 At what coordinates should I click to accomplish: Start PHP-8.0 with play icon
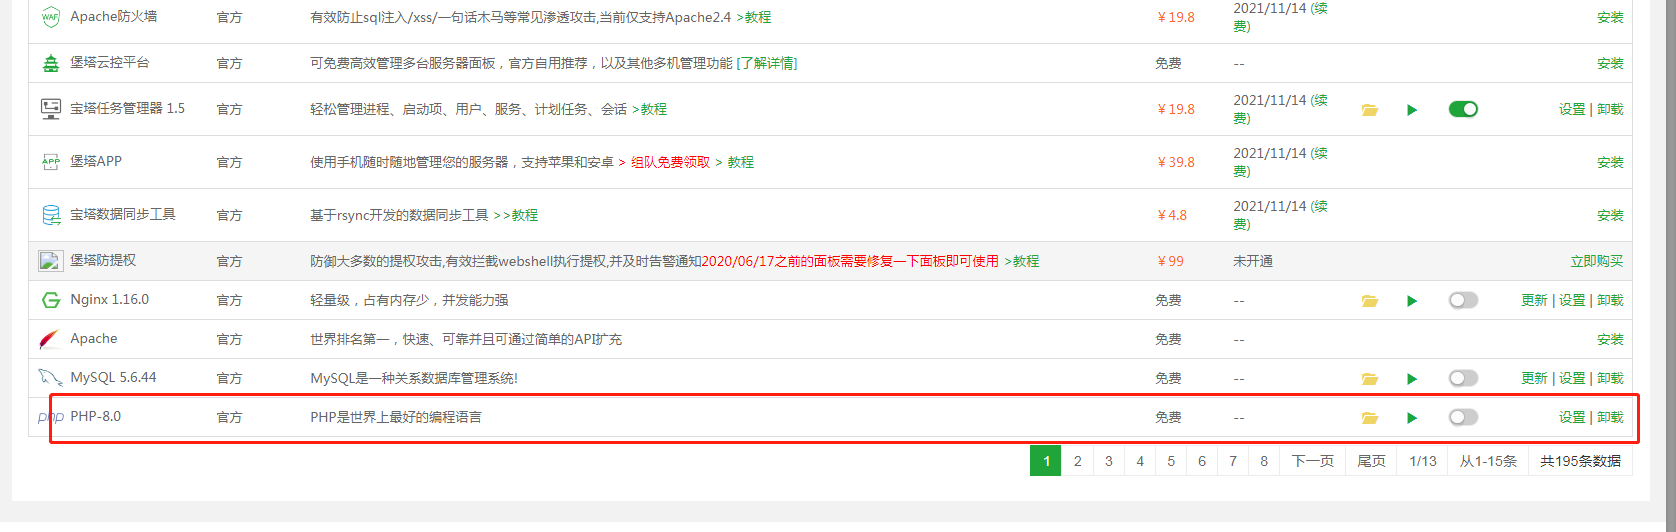click(1412, 418)
